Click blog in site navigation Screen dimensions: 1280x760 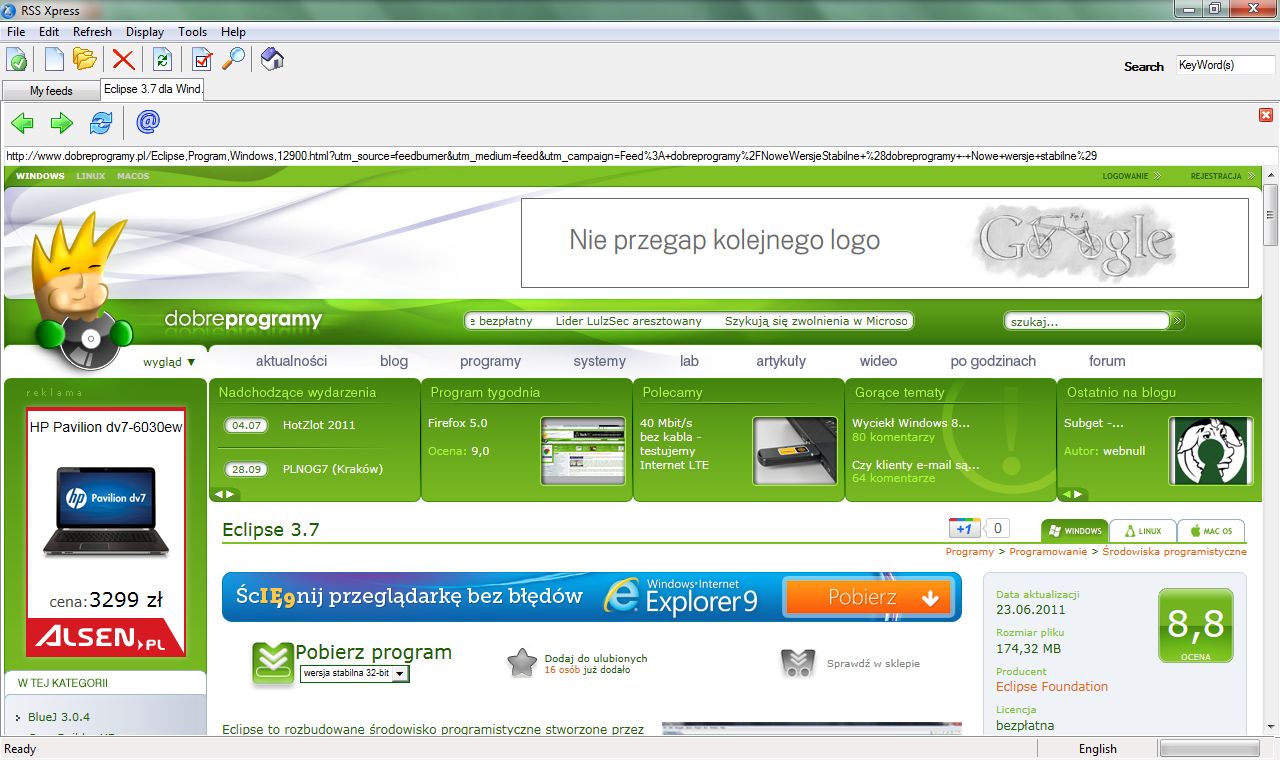pos(394,361)
